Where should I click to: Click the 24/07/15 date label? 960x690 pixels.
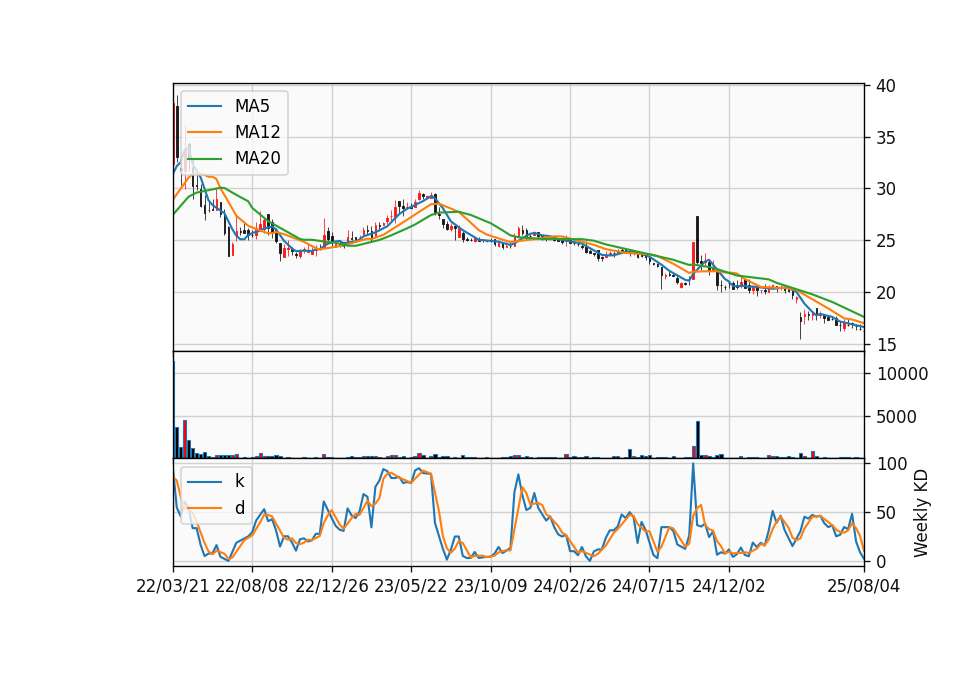click(x=648, y=587)
